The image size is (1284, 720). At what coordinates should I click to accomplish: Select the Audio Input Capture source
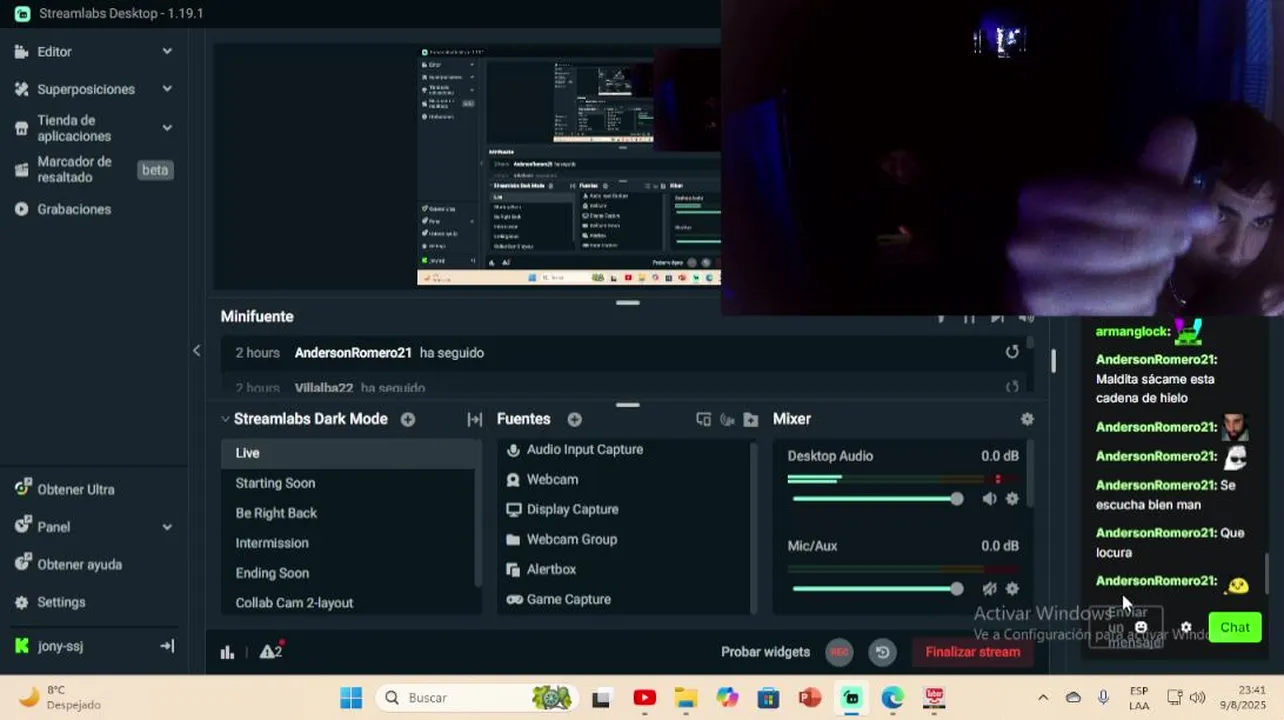[622, 450]
